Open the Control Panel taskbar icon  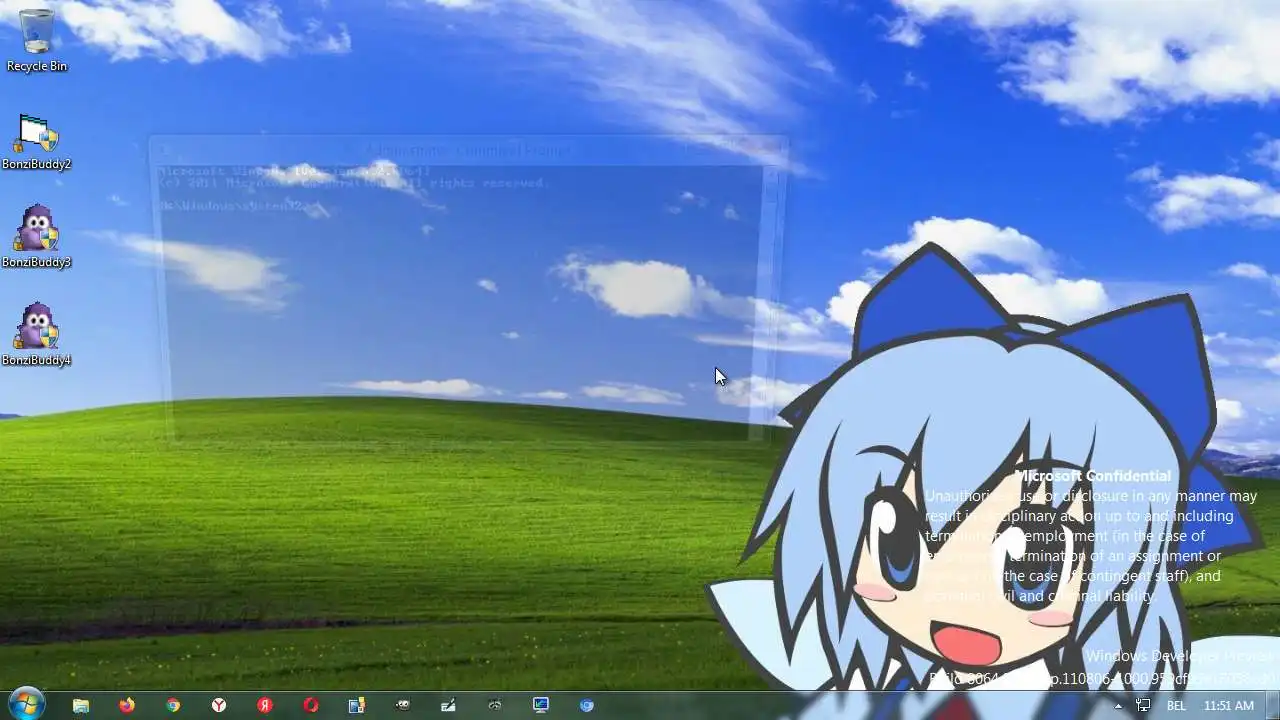click(357, 705)
